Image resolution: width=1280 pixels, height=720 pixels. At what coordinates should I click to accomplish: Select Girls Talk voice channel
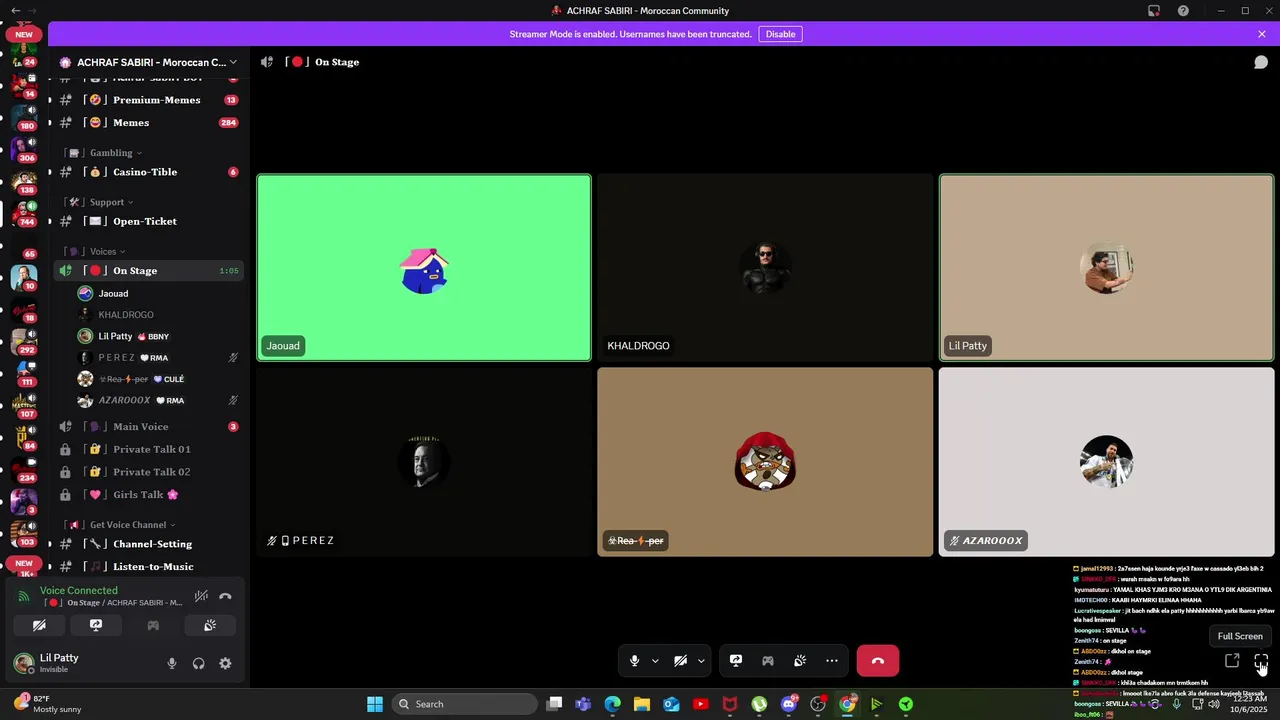pos(148,494)
